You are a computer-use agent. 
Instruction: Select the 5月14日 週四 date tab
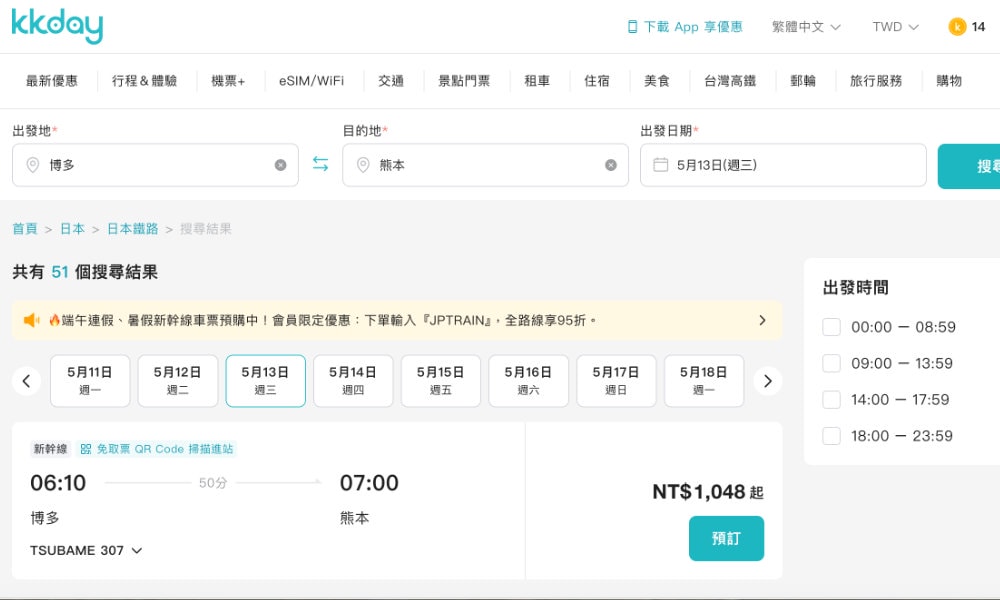click(353, 381)
